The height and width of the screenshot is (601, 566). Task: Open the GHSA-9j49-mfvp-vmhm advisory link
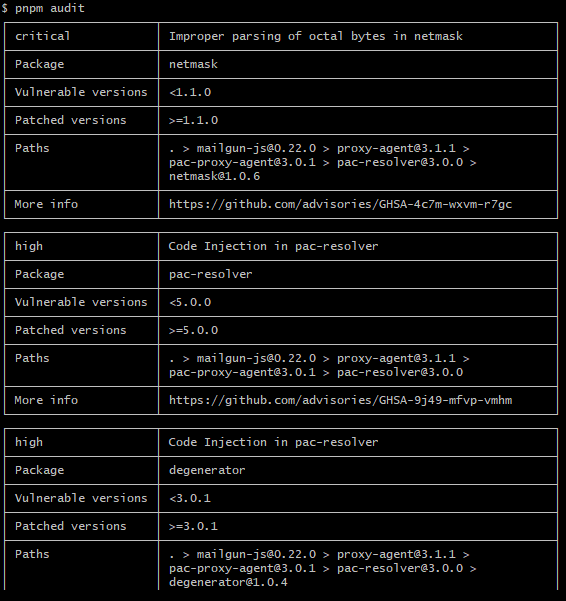point(340,400)
